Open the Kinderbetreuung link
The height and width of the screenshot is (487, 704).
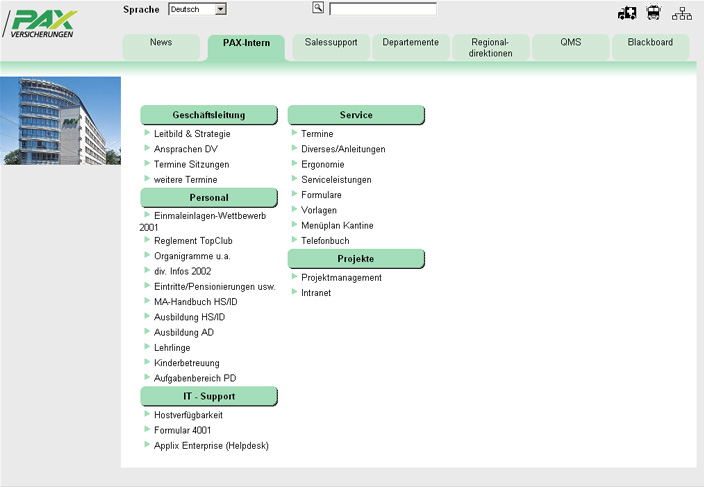tap(187, 363)
